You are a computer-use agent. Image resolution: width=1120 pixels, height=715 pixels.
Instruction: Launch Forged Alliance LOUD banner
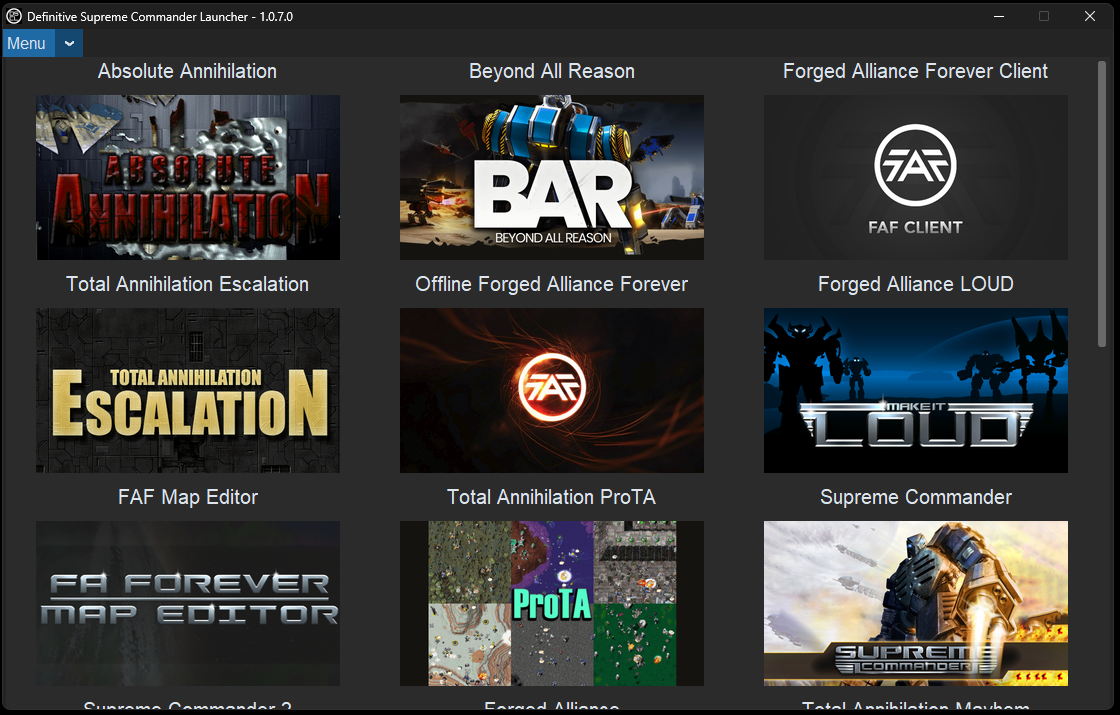[916, 390]
